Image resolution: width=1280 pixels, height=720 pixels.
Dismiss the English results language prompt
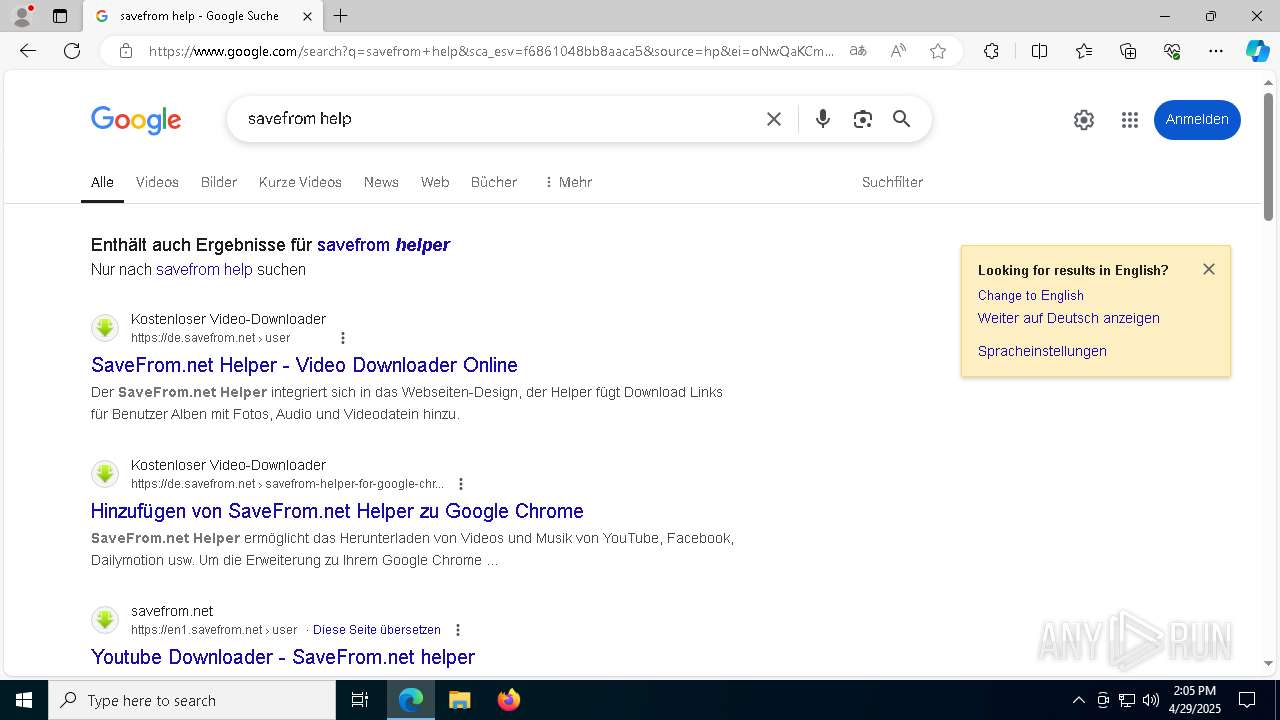(x=1209, y=269)
